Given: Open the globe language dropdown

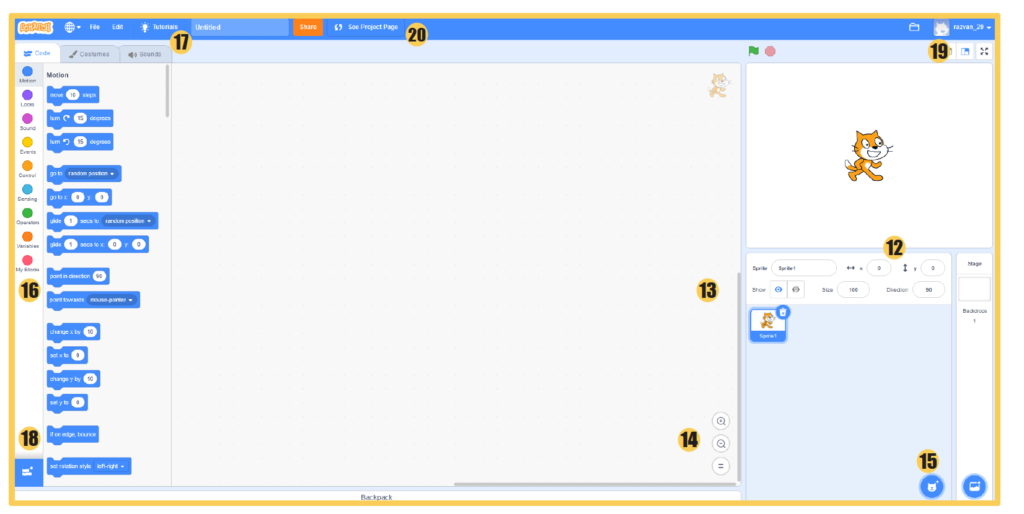Looking at the screenshot, I should (x=73, y=27).
